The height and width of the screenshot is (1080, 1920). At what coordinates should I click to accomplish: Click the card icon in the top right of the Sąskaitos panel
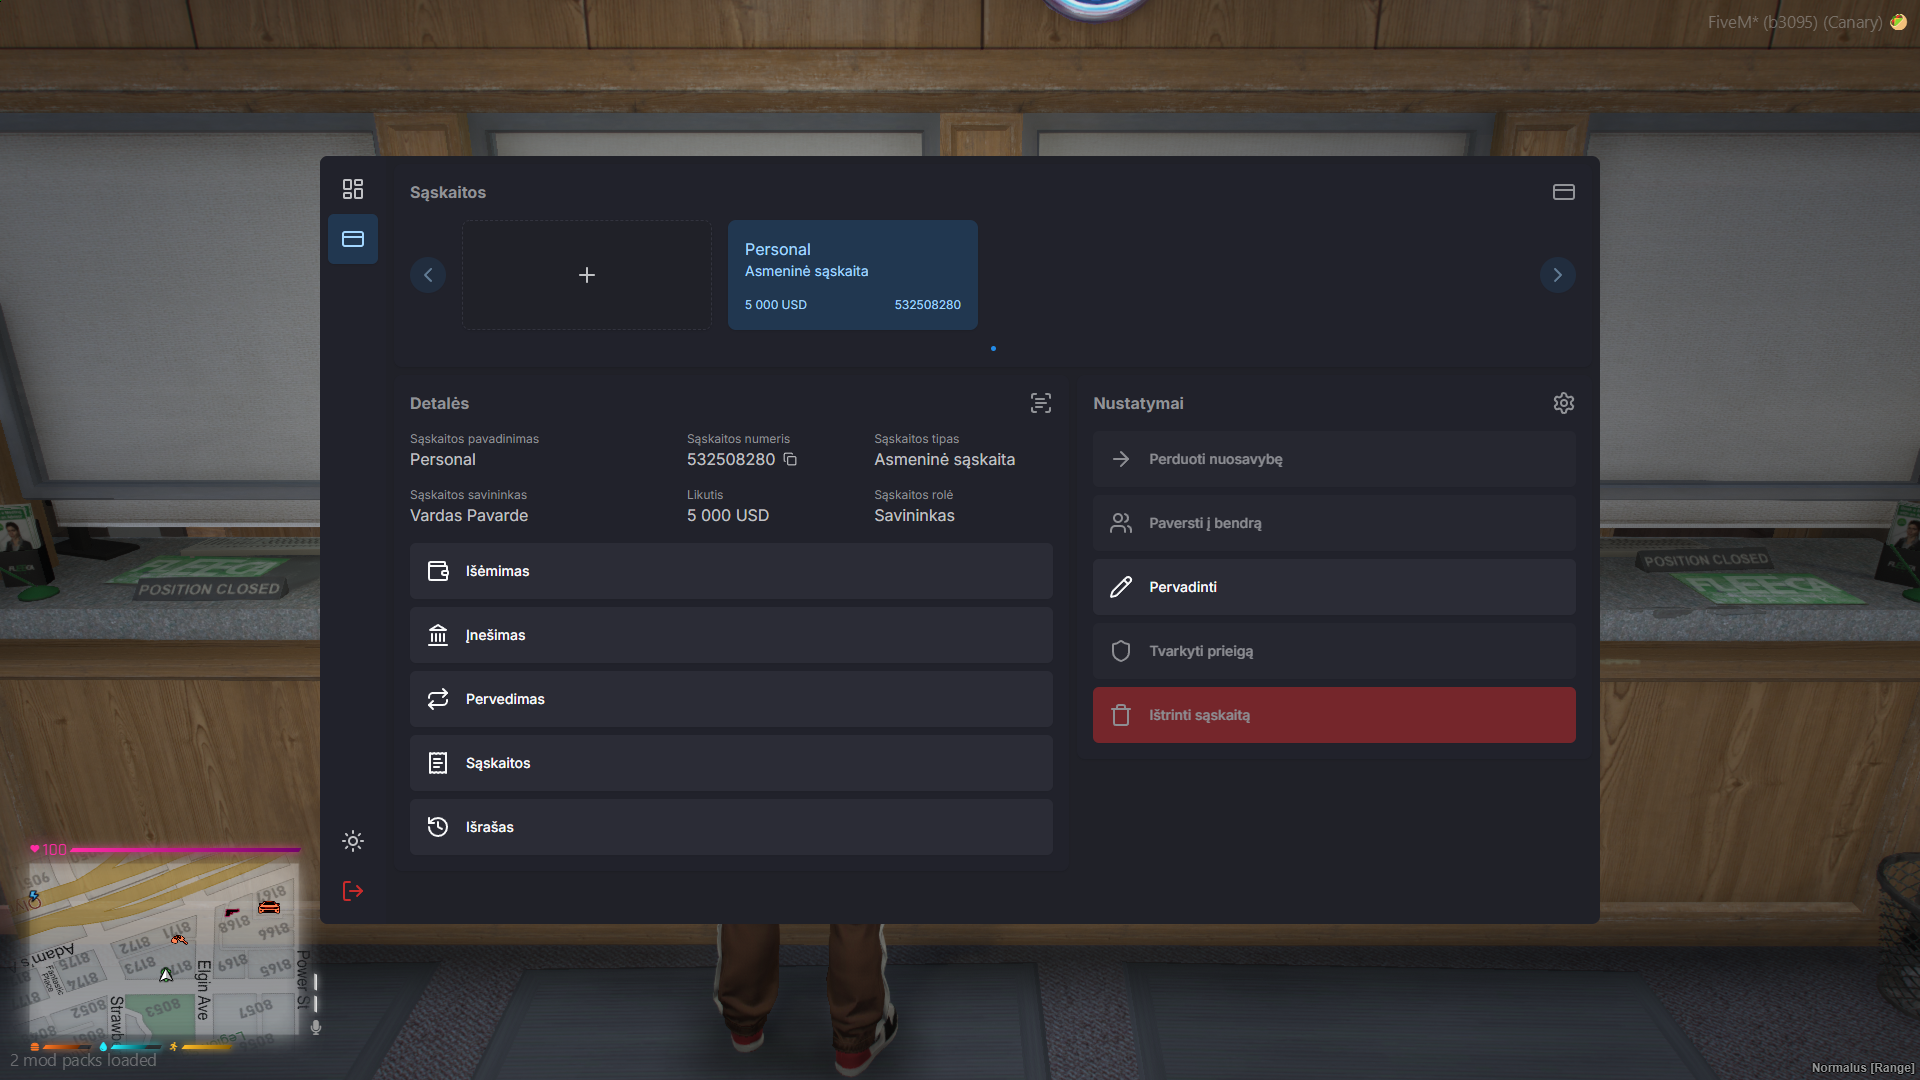click(1563, 192)
